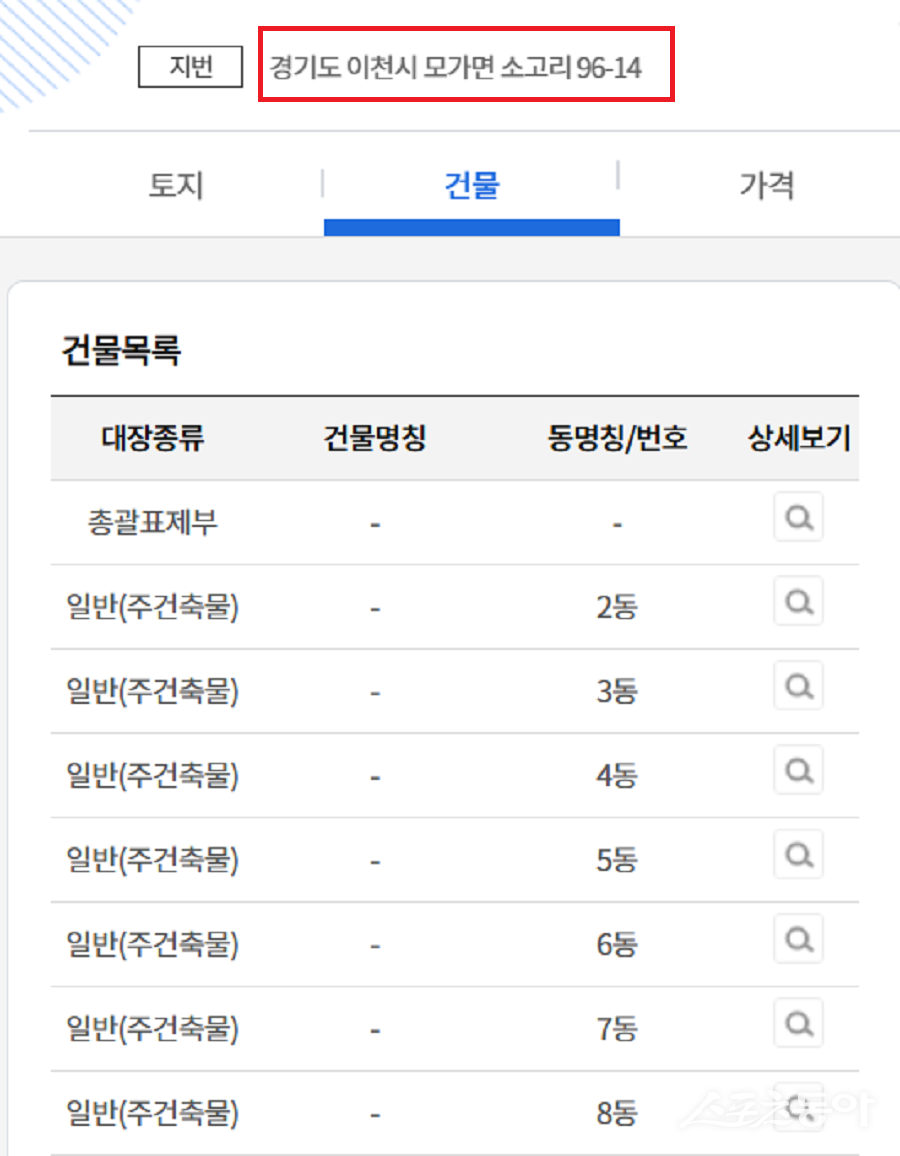Click magnifier icon for 2동 building
This screenshot has width=900, height=1156.
click(x=798, y=602)
